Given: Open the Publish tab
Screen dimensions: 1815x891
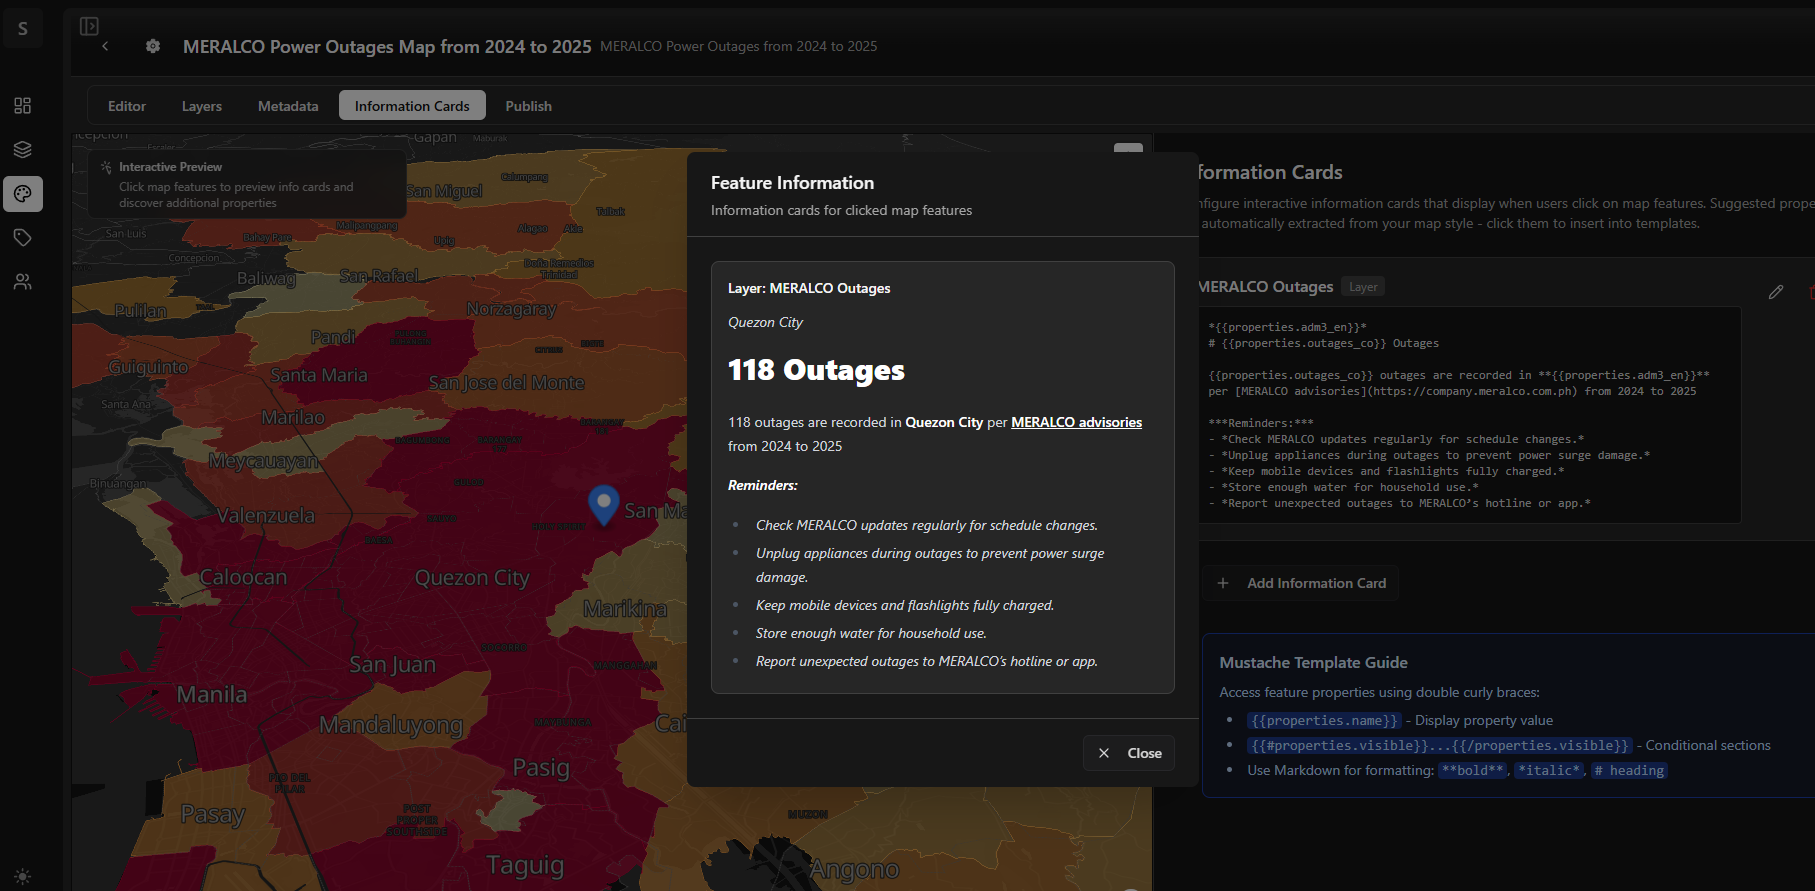Looking at the screenshot, I should [x=528, y=106].
